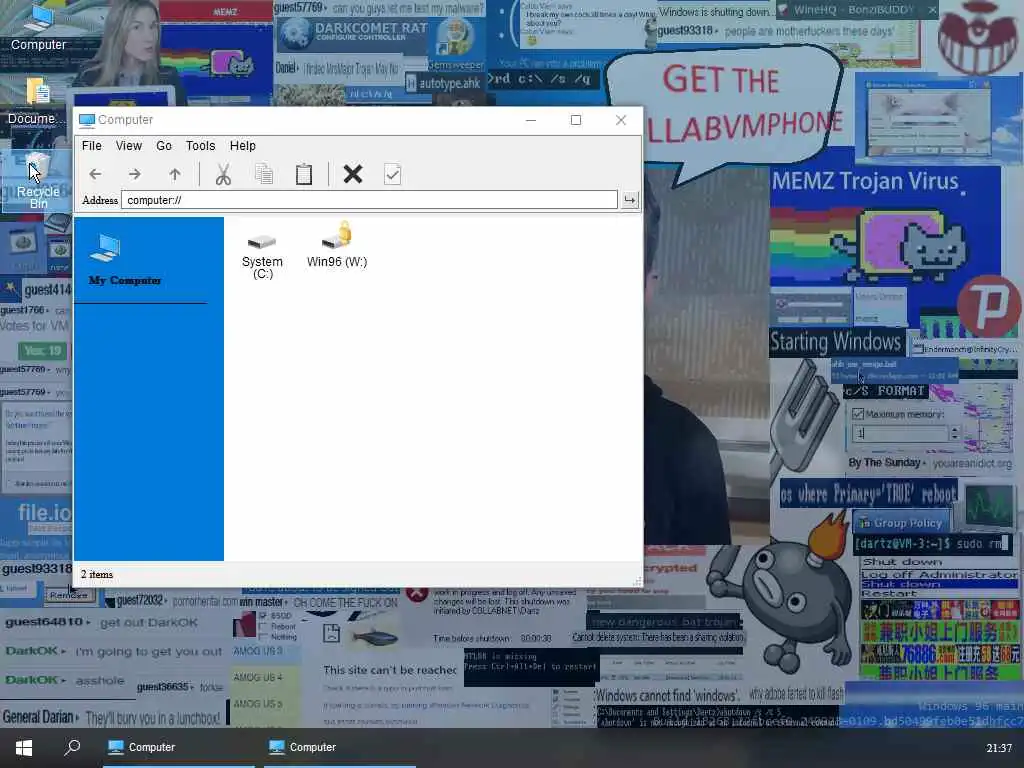Click the '2 items' status text
Screen dimensions: 1024x768
click(x=97, y=574)
